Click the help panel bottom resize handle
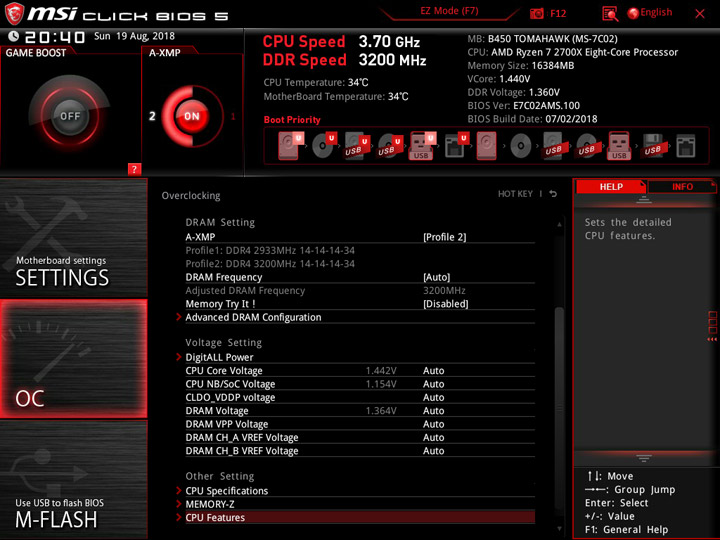The image size is (720, 540). (644, 458)
